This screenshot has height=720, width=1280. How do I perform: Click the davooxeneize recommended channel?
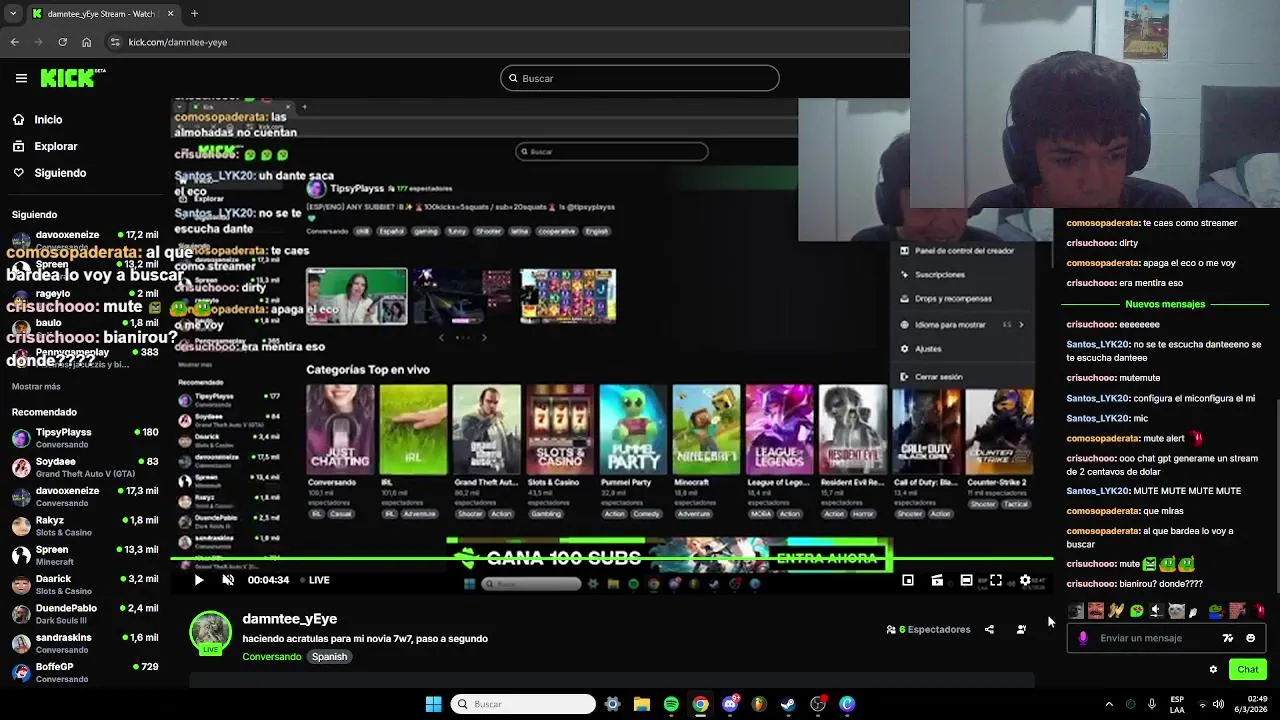coord(85,497)
